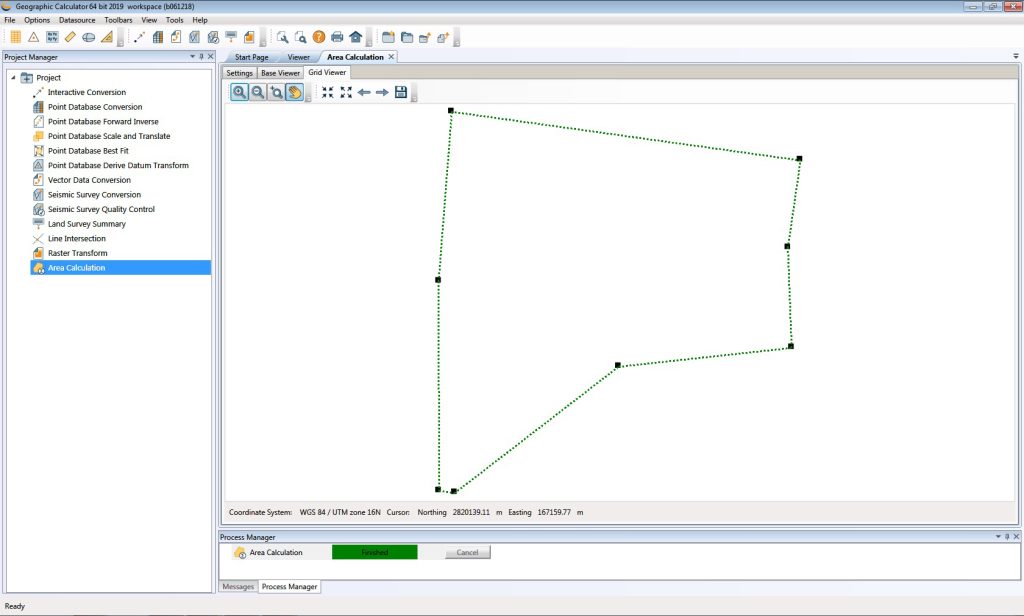Screen dimensions: 1024x616
Task: Click the Save disk icon in viewer toolbar
Action: pos(401,92)
